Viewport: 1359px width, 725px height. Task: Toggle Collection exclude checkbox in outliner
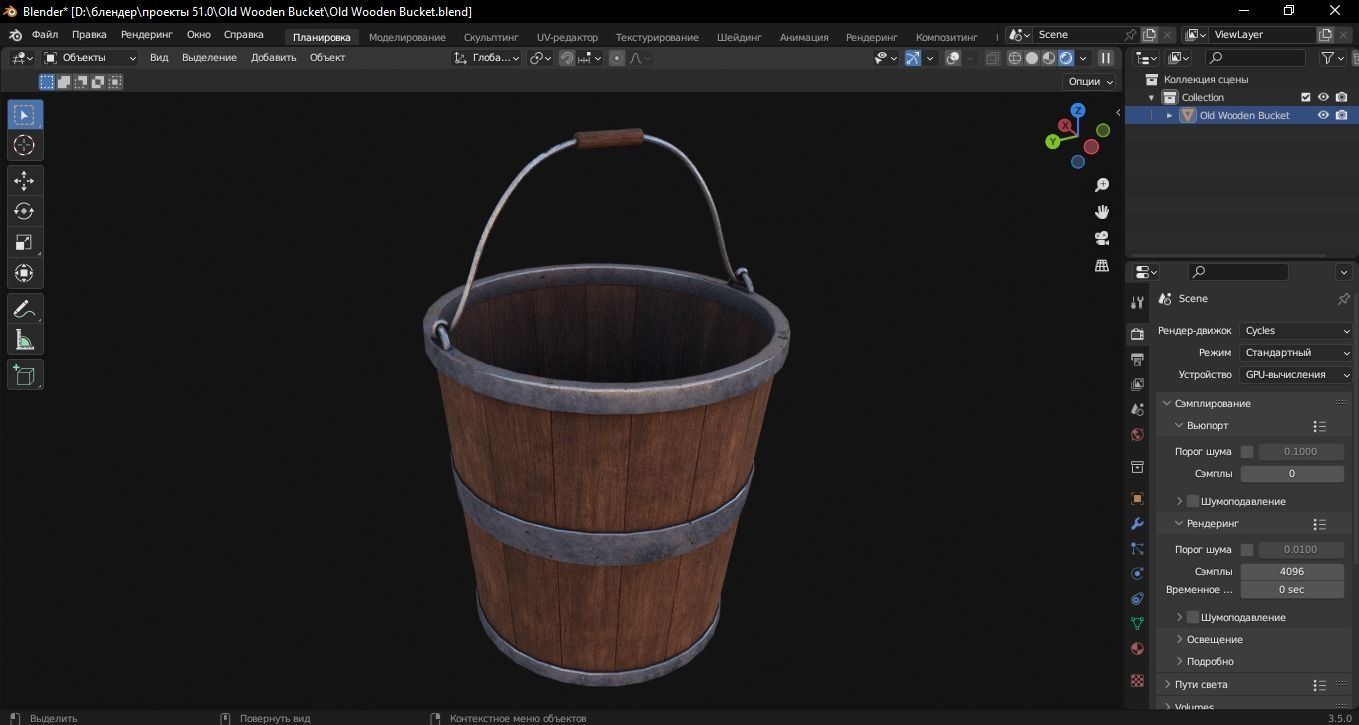(1305, 97)
